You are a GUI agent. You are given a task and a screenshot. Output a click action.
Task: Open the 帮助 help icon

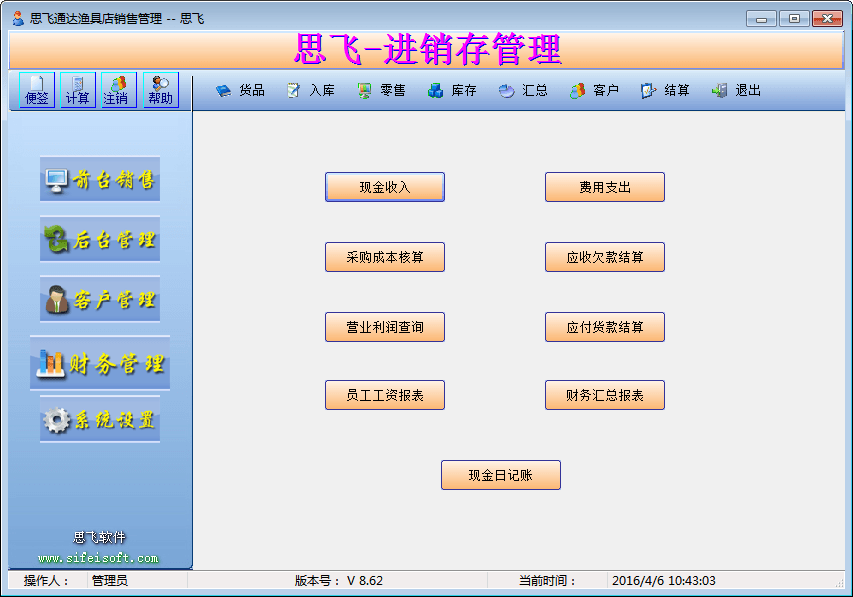(x=160, y=90)
